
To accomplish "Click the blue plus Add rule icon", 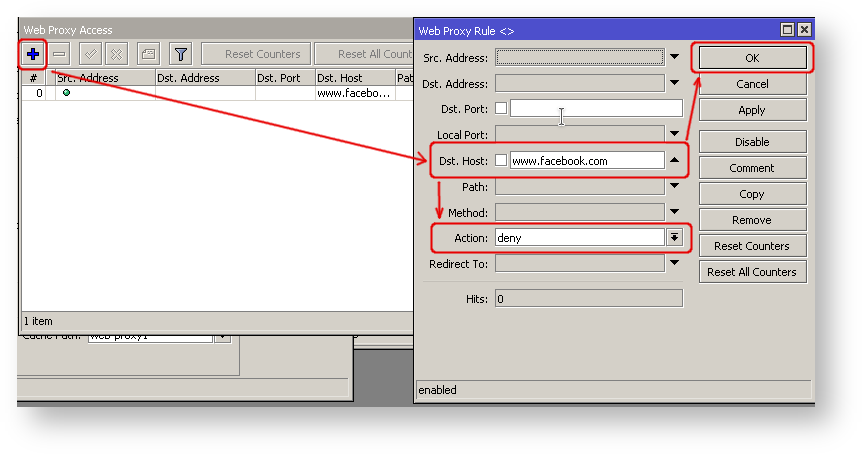I will [x=33, y=54].
